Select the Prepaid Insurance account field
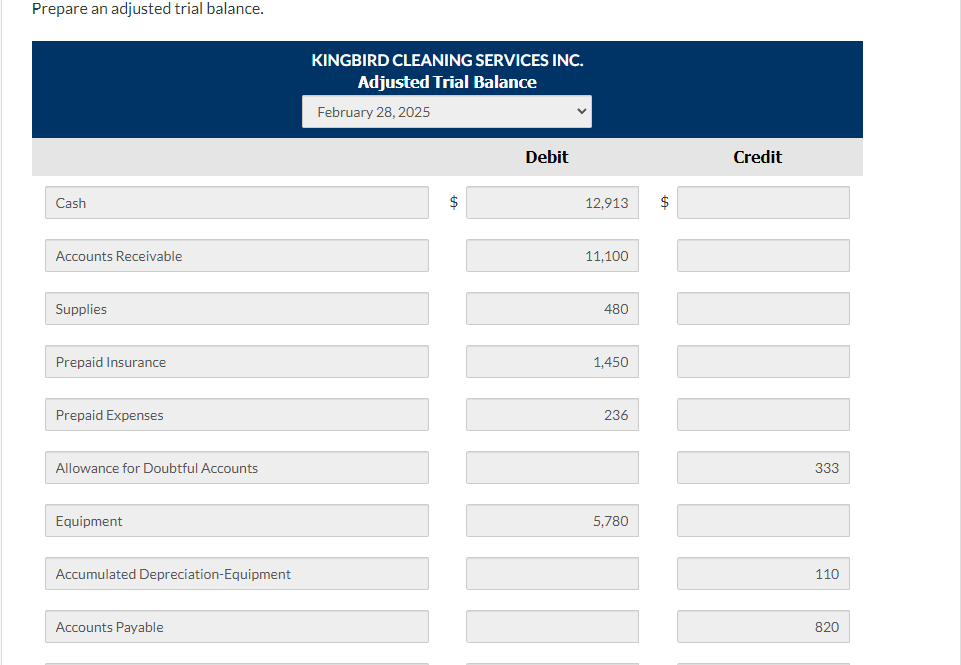The height and width of the screenshot is (665, 961). [x=236, y=361]
